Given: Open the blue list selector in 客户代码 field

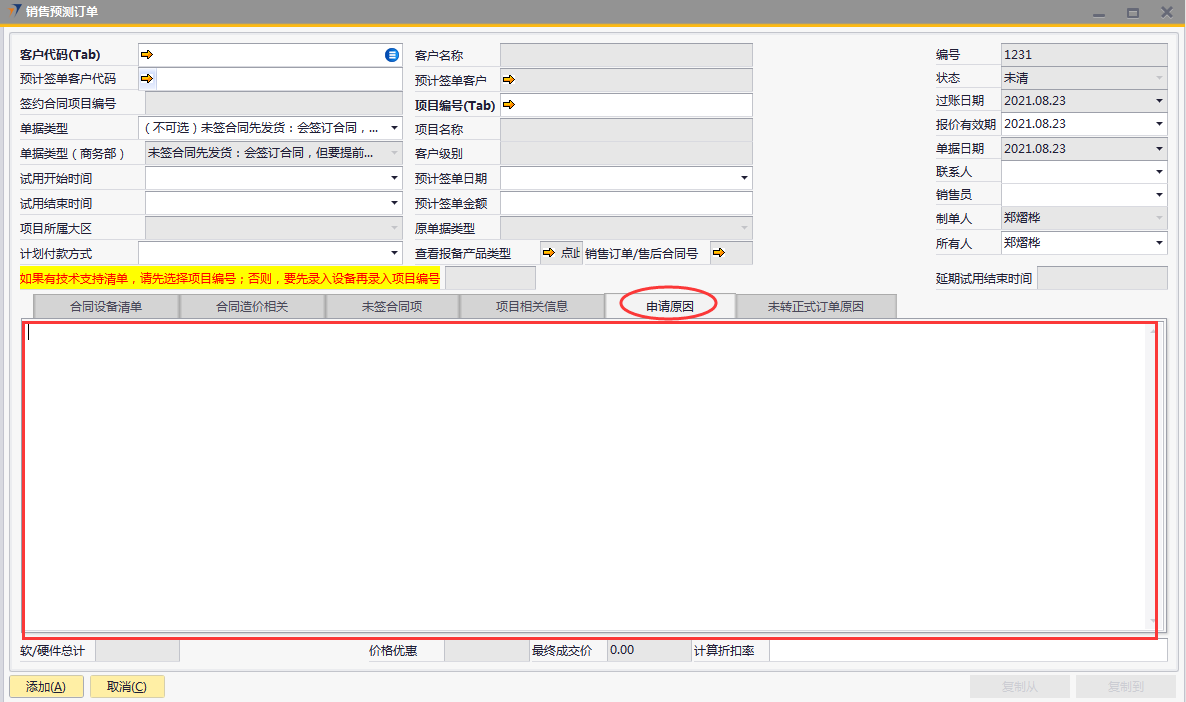Looking at the screenshot, I should [x=392, y=55].
